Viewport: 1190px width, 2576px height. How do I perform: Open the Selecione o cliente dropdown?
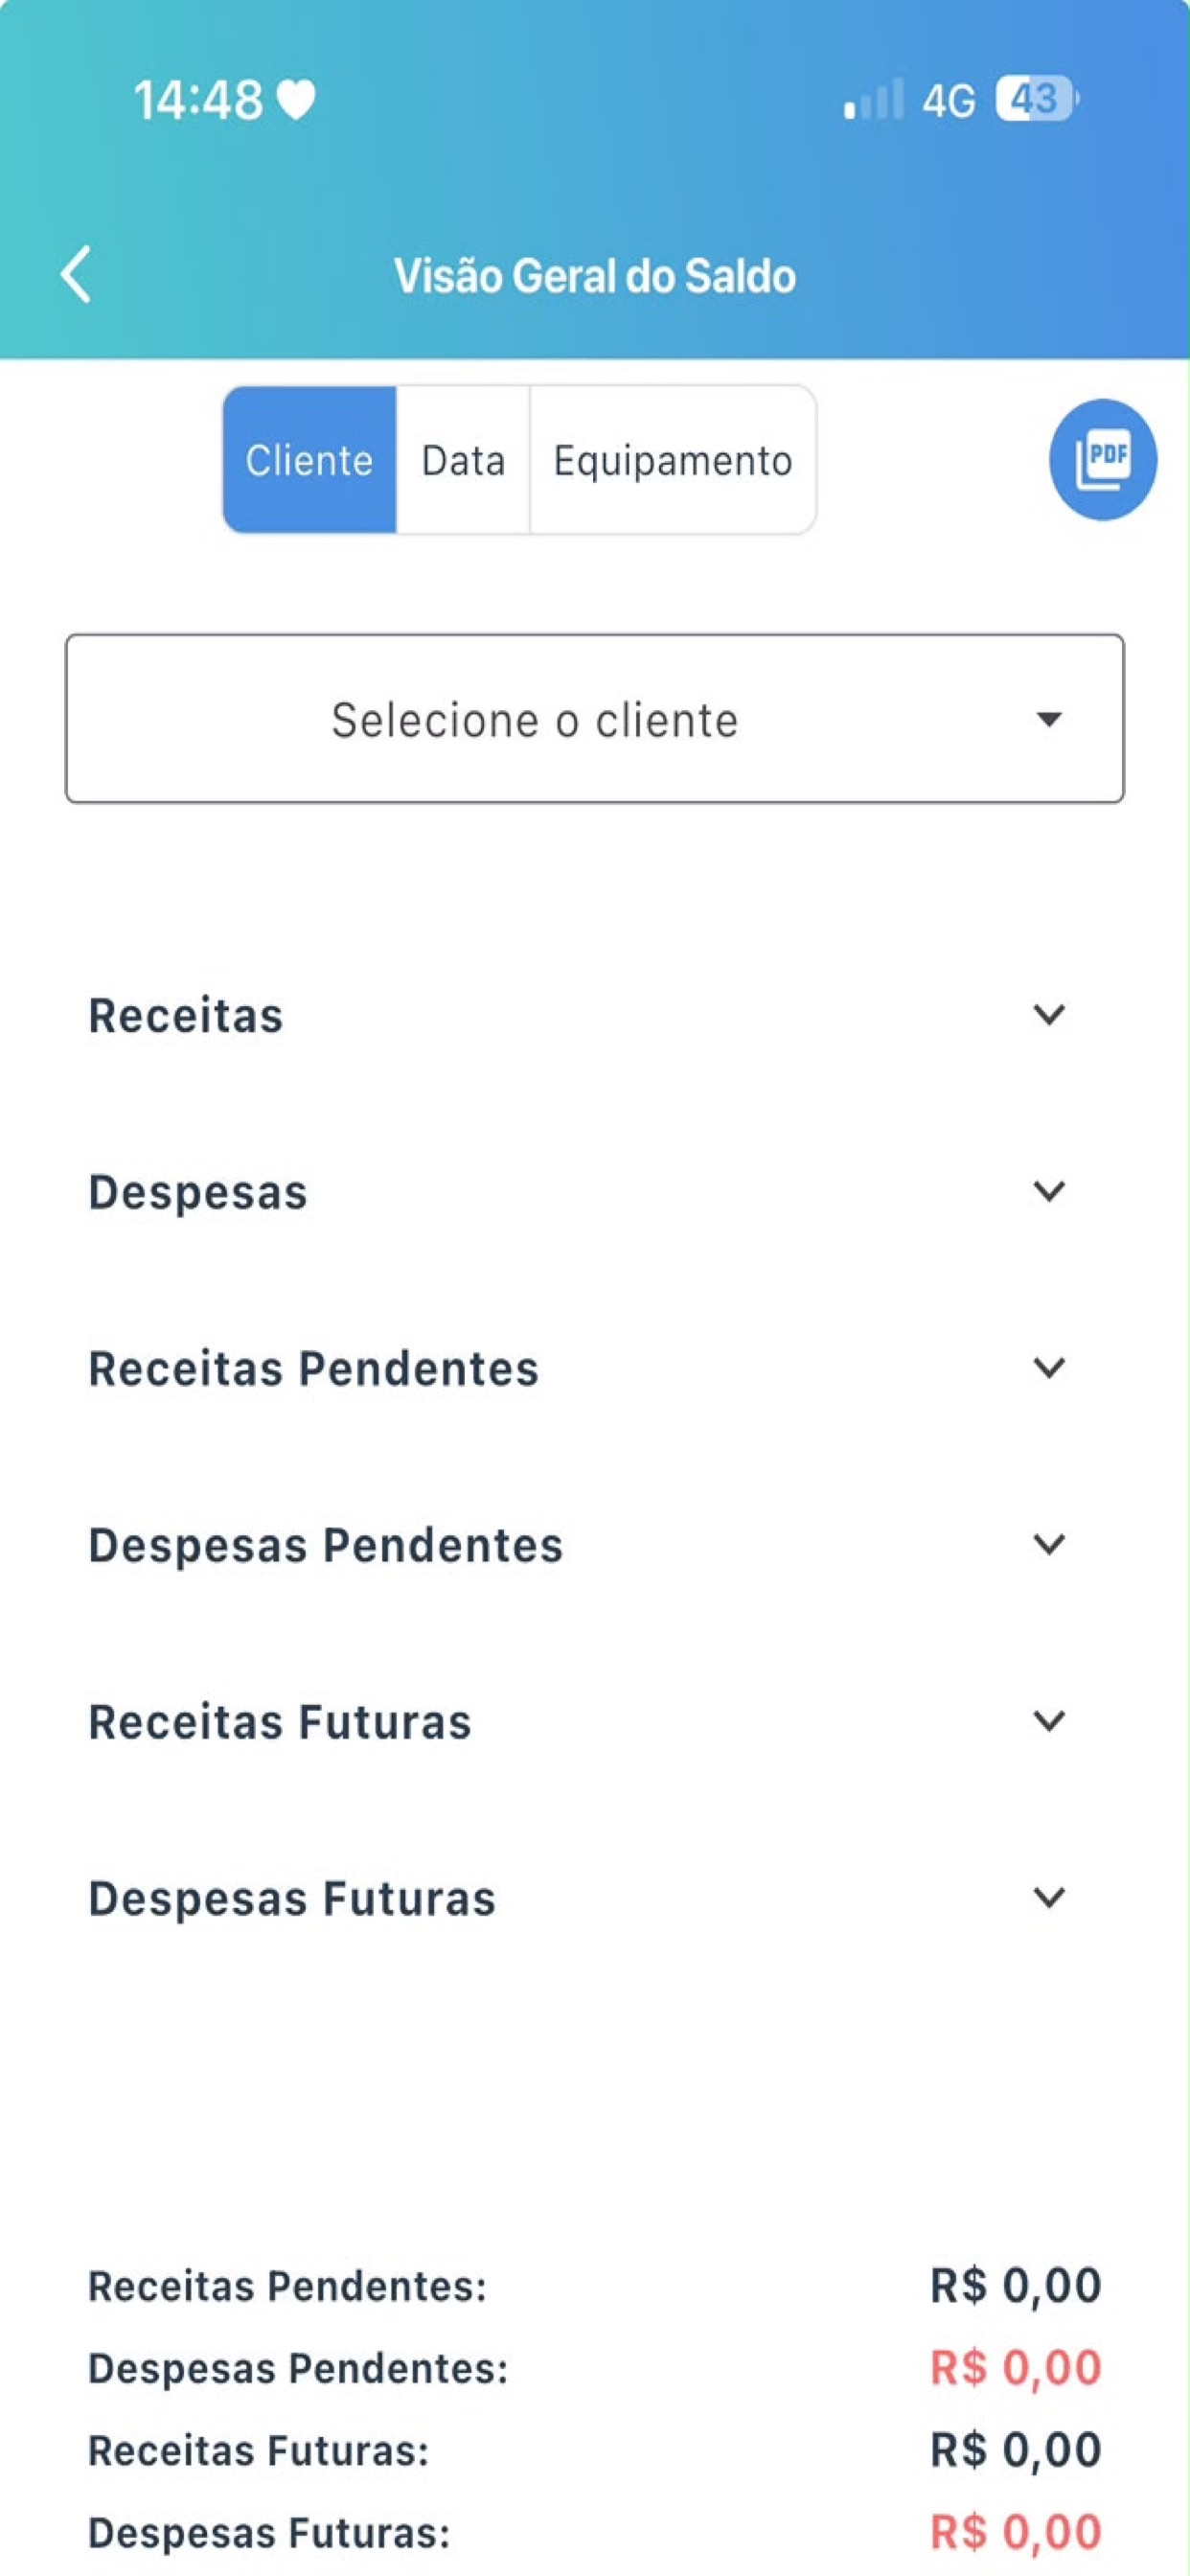(595, 718)
